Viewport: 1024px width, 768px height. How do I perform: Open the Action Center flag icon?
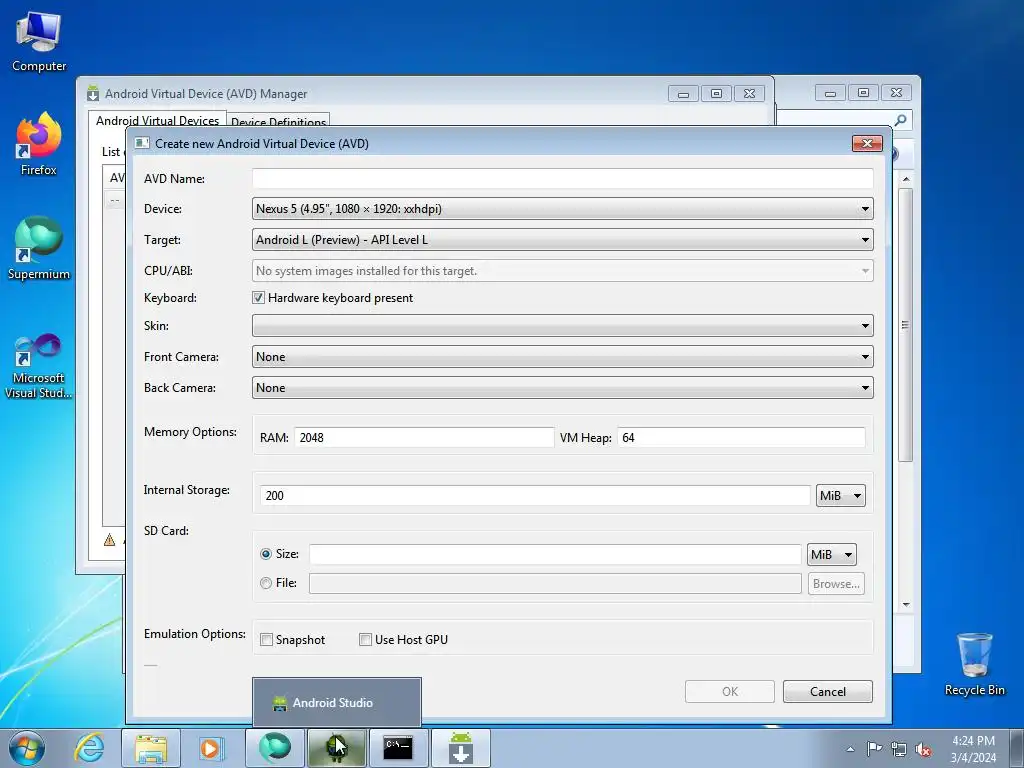(x=874, y=749)
